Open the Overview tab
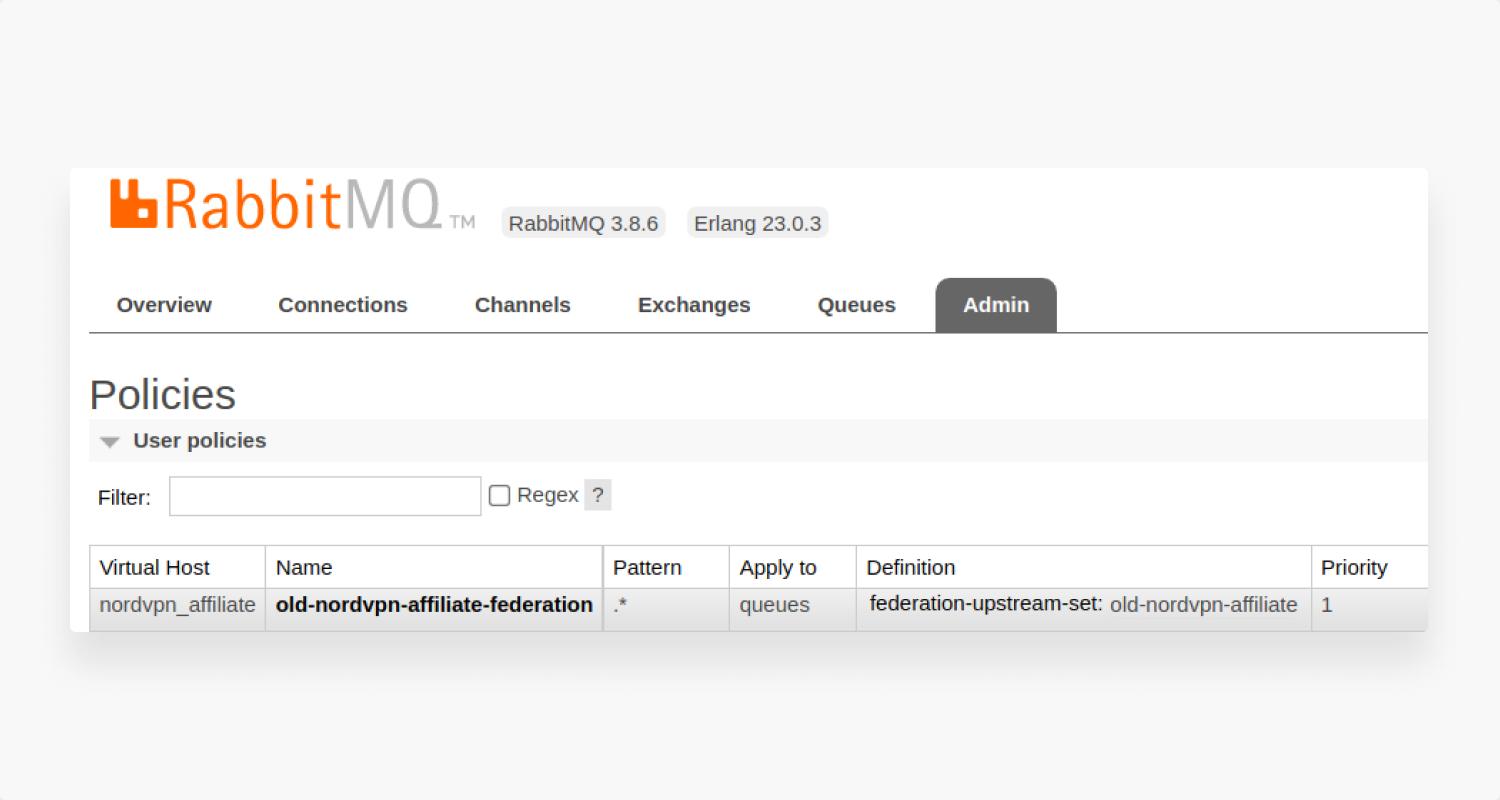Viewport: 1500px width, 800px height. [164, 305]
